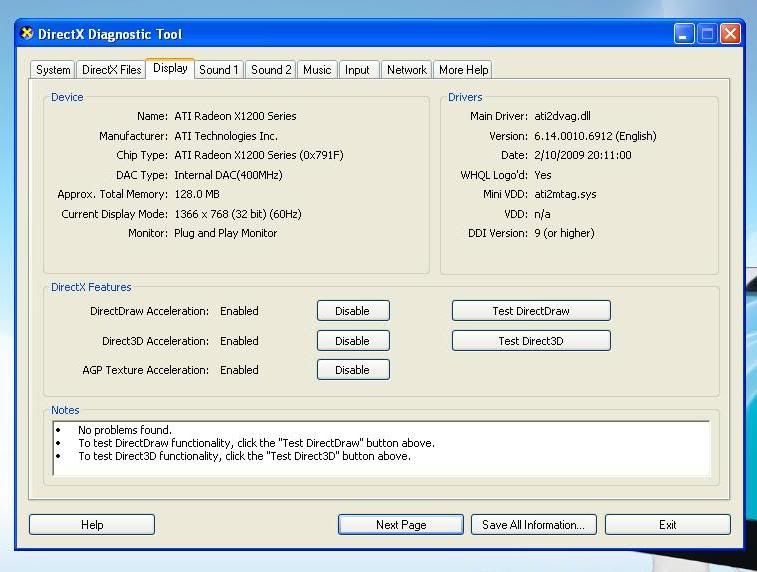Click 'Internal DAC(400MHz)' value
Viewport: 757px width, 572px height.
pyautogui.click(x=228, y=175)
